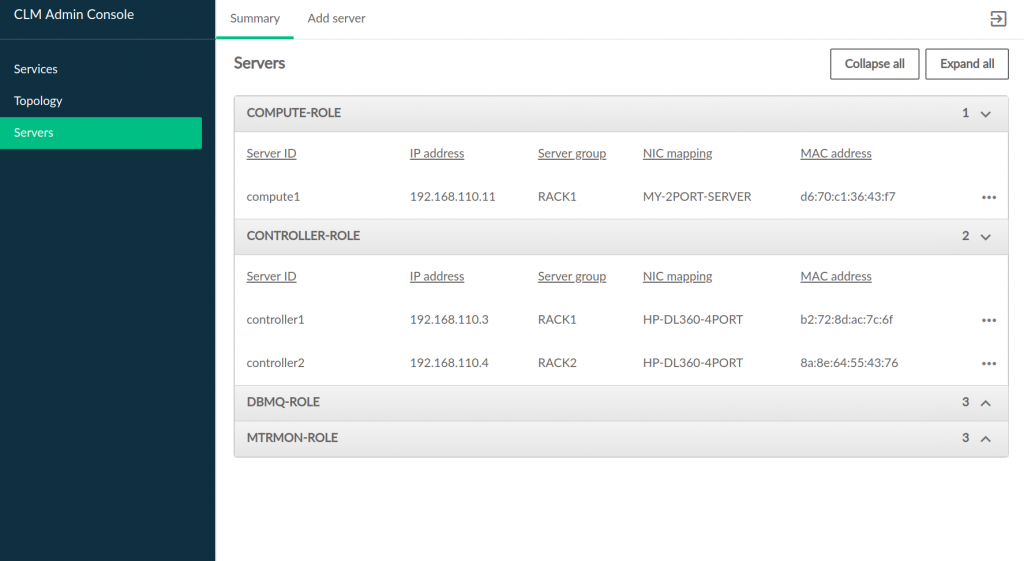Go to Topology in the sidebar
This screenshot has height=561, width=1024.
(38, 101)
